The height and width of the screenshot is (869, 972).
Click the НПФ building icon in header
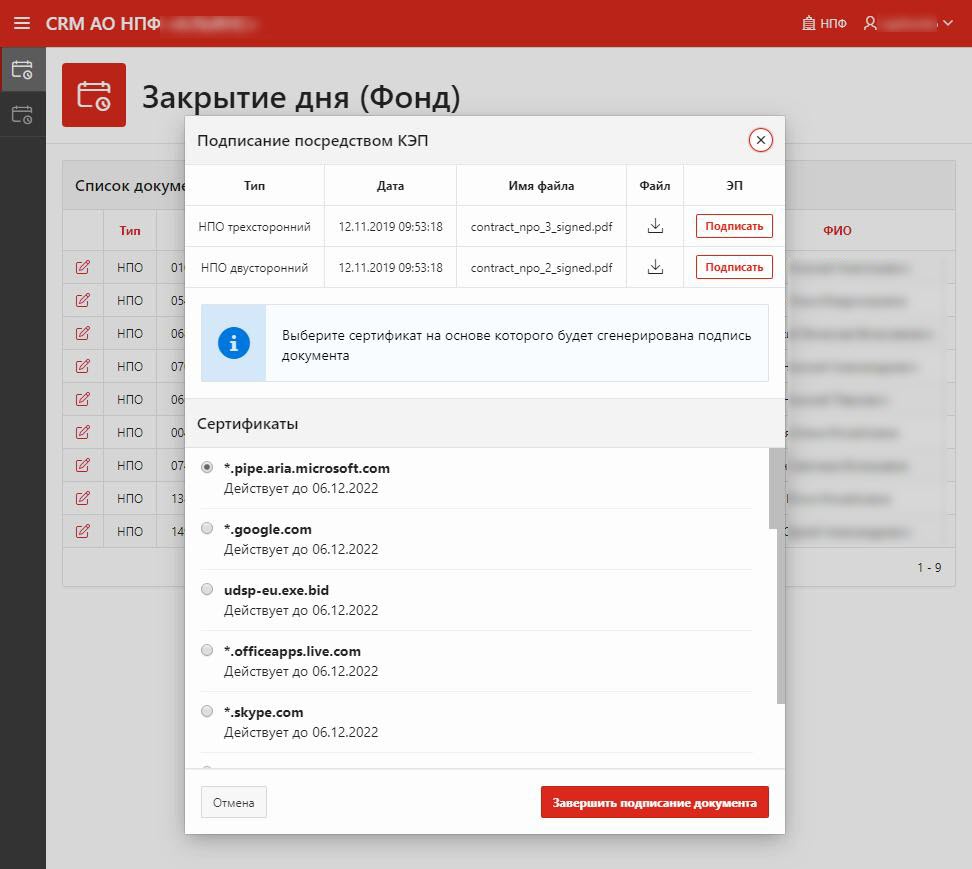coord(808,23)
